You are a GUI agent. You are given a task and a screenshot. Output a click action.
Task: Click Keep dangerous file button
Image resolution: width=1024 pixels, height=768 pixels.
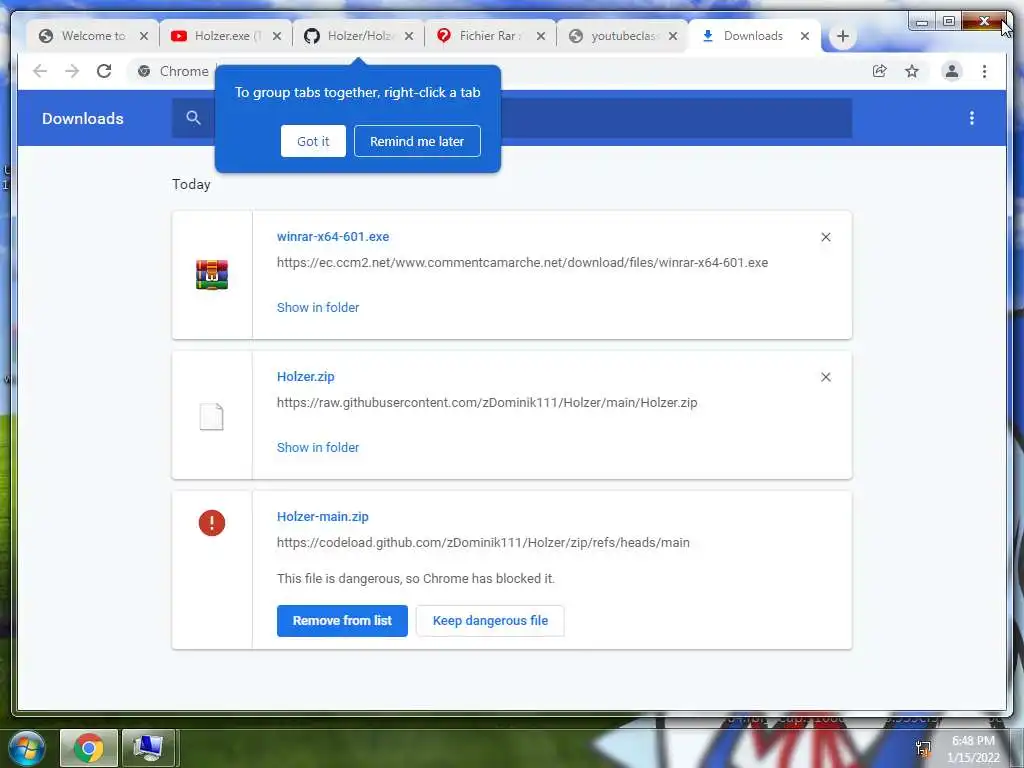(490, 620)
